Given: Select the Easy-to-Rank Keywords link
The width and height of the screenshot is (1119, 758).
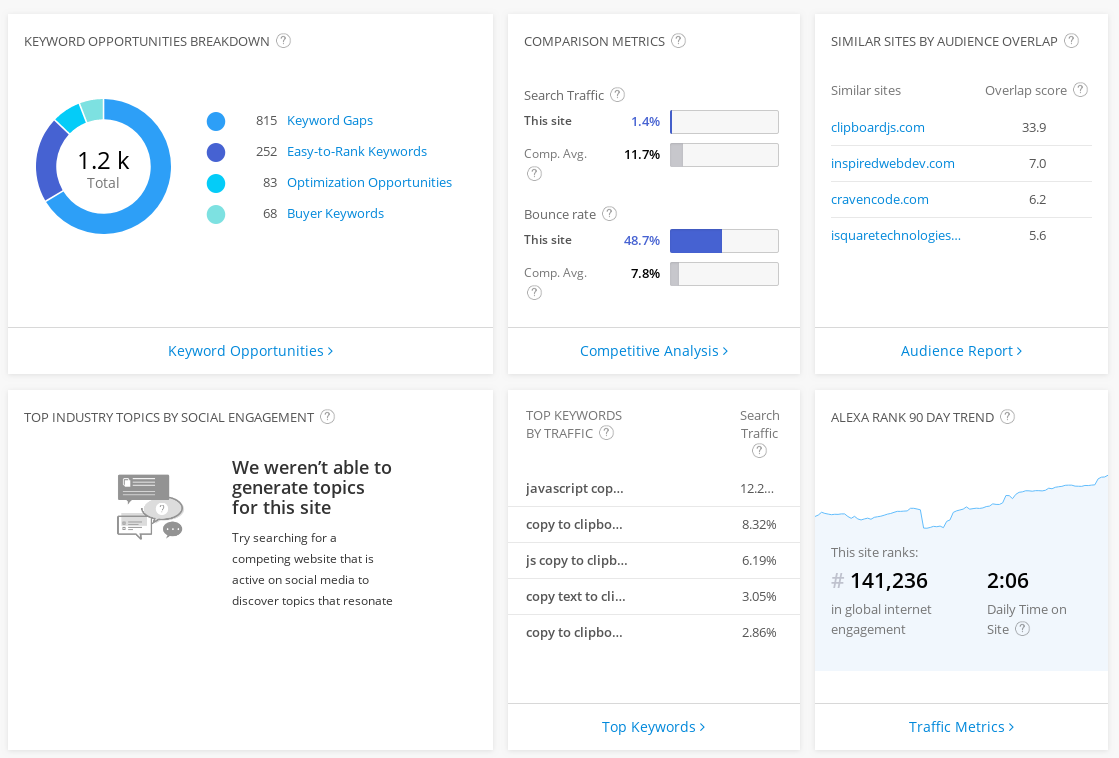Looking at the screenshot, I should (x=358, y=151).
